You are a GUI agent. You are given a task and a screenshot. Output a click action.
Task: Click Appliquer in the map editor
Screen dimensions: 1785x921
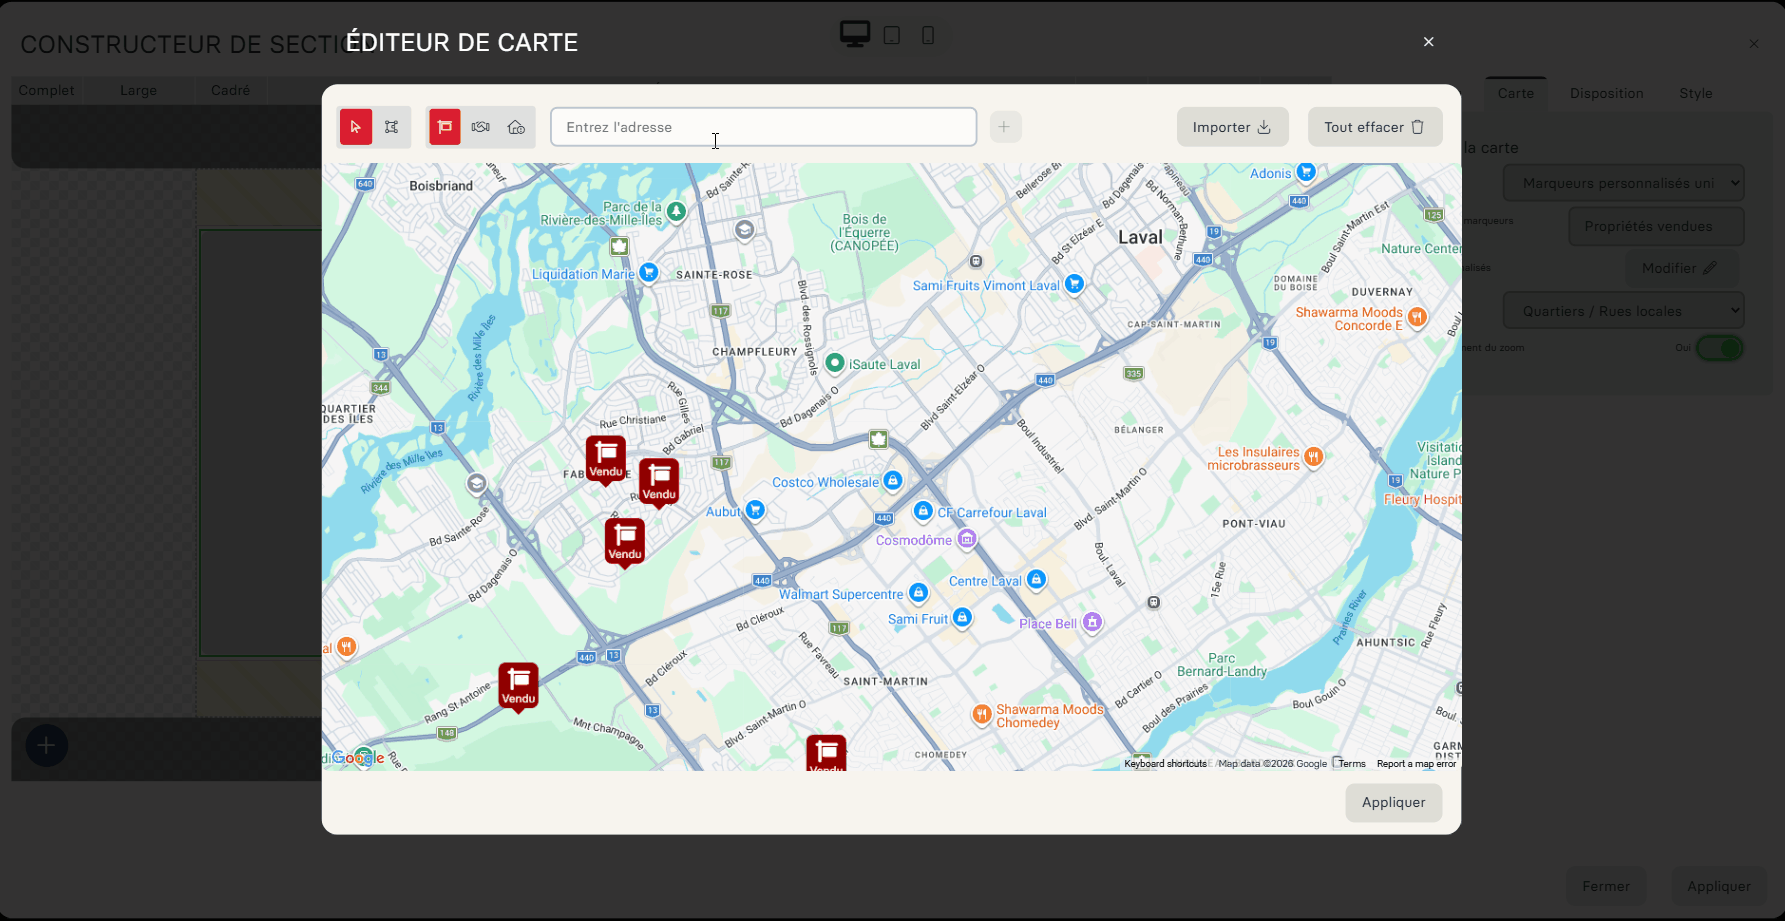[x=1393, y=802]
